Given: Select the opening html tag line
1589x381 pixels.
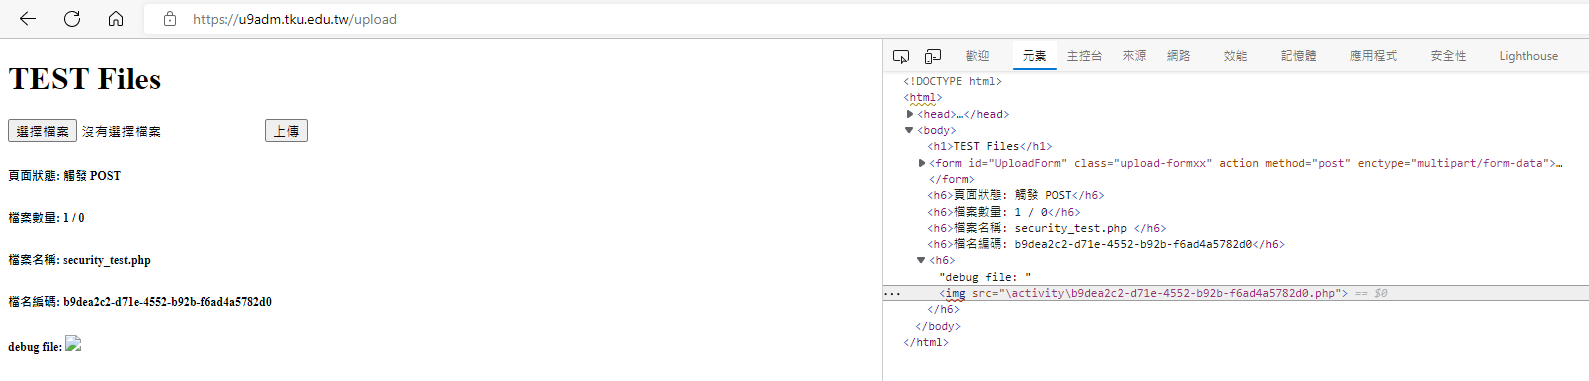Looking at the screenshot, I should click(922, 98).
